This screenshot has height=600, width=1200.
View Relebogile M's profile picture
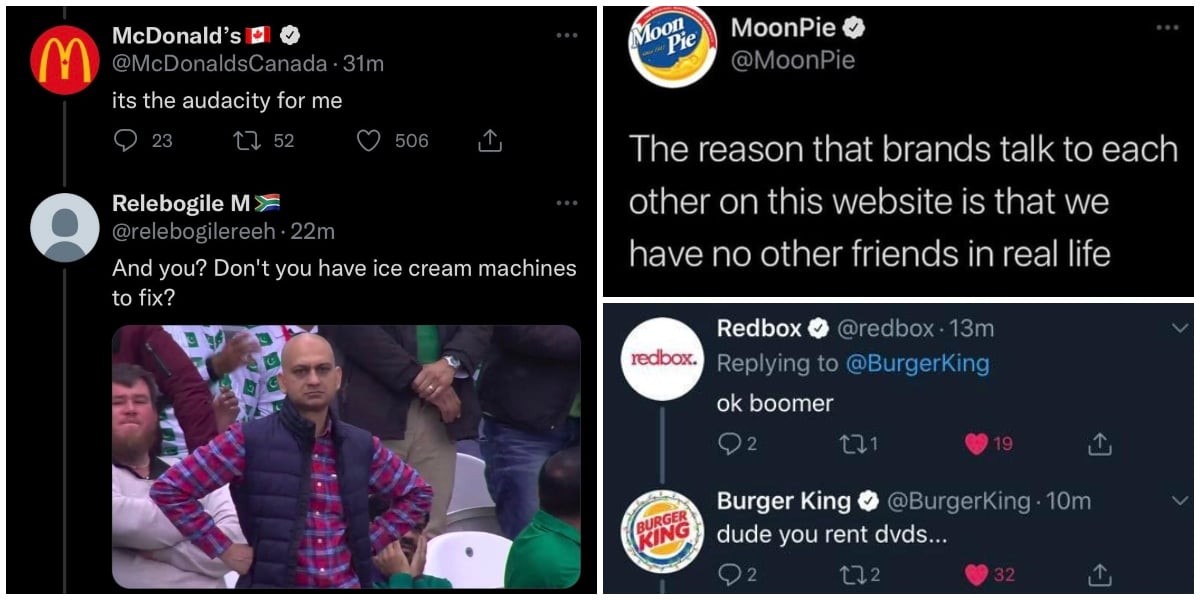pyautogui.click(x=65, y=227)
